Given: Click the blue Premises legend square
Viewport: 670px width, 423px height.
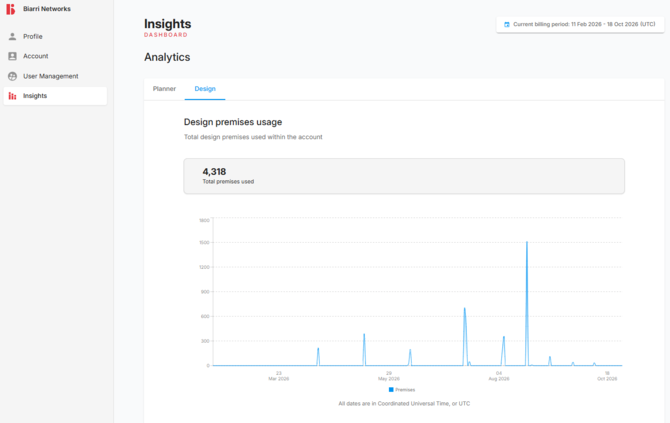Looking at the screenshot, I should click(x=391, y=390).
